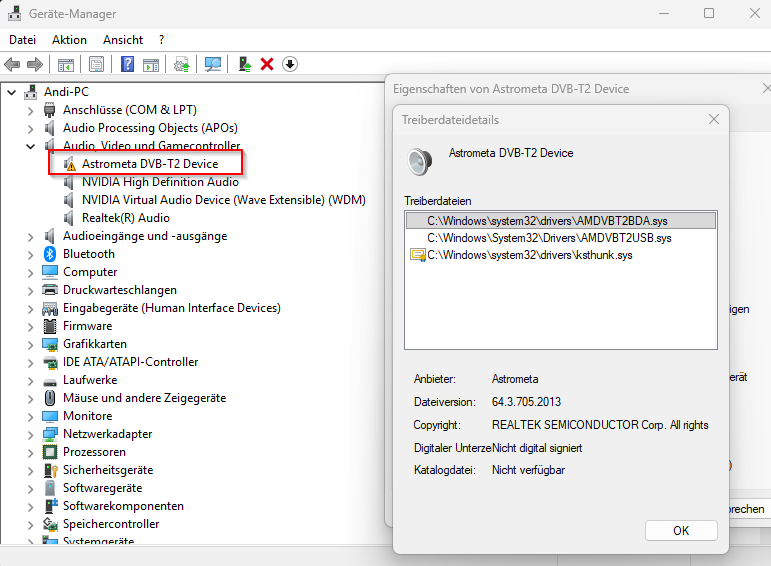Click the enable device green arrow icon
Image resolution: width=771 pixels, height=566 pixels.
(x=245, y=64)
